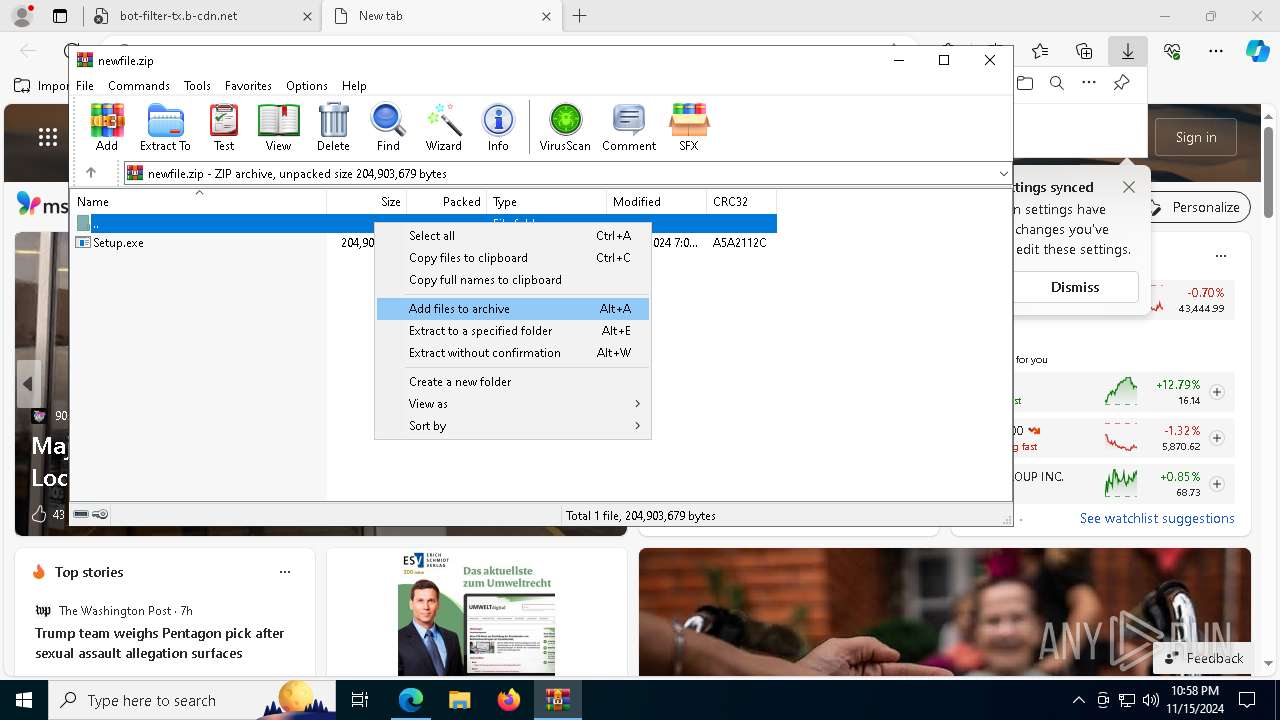Choose Select all from the context menu
Screen dimensions: 1280x720
[x=513, y=236]
